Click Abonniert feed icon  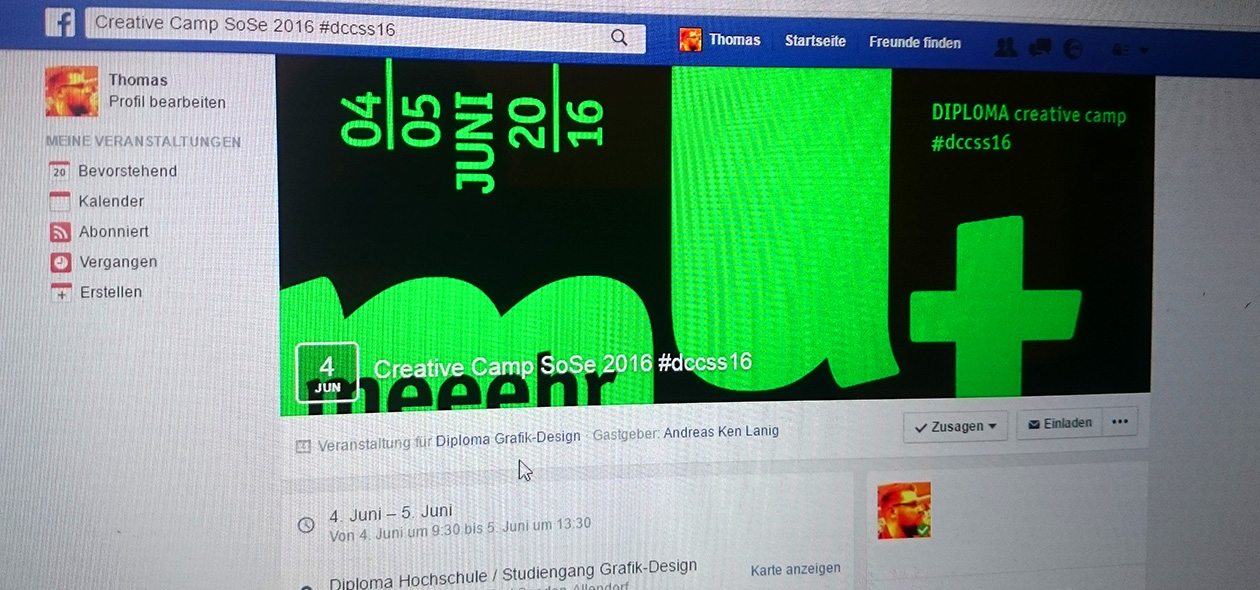point(61,232)
